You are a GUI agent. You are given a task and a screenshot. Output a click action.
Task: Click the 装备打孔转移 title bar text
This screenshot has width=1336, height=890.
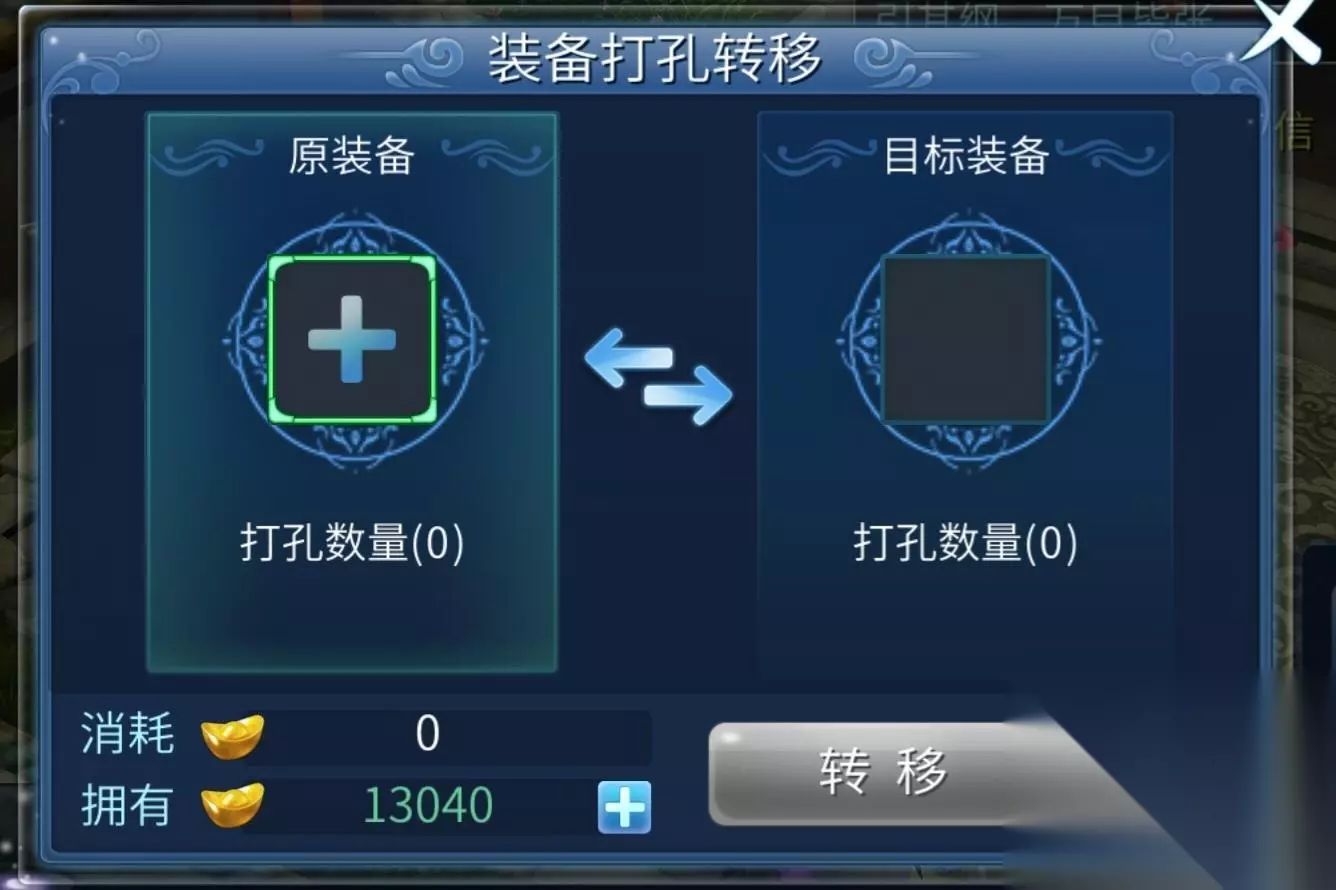pyautogui.click(x=655, y=58)
